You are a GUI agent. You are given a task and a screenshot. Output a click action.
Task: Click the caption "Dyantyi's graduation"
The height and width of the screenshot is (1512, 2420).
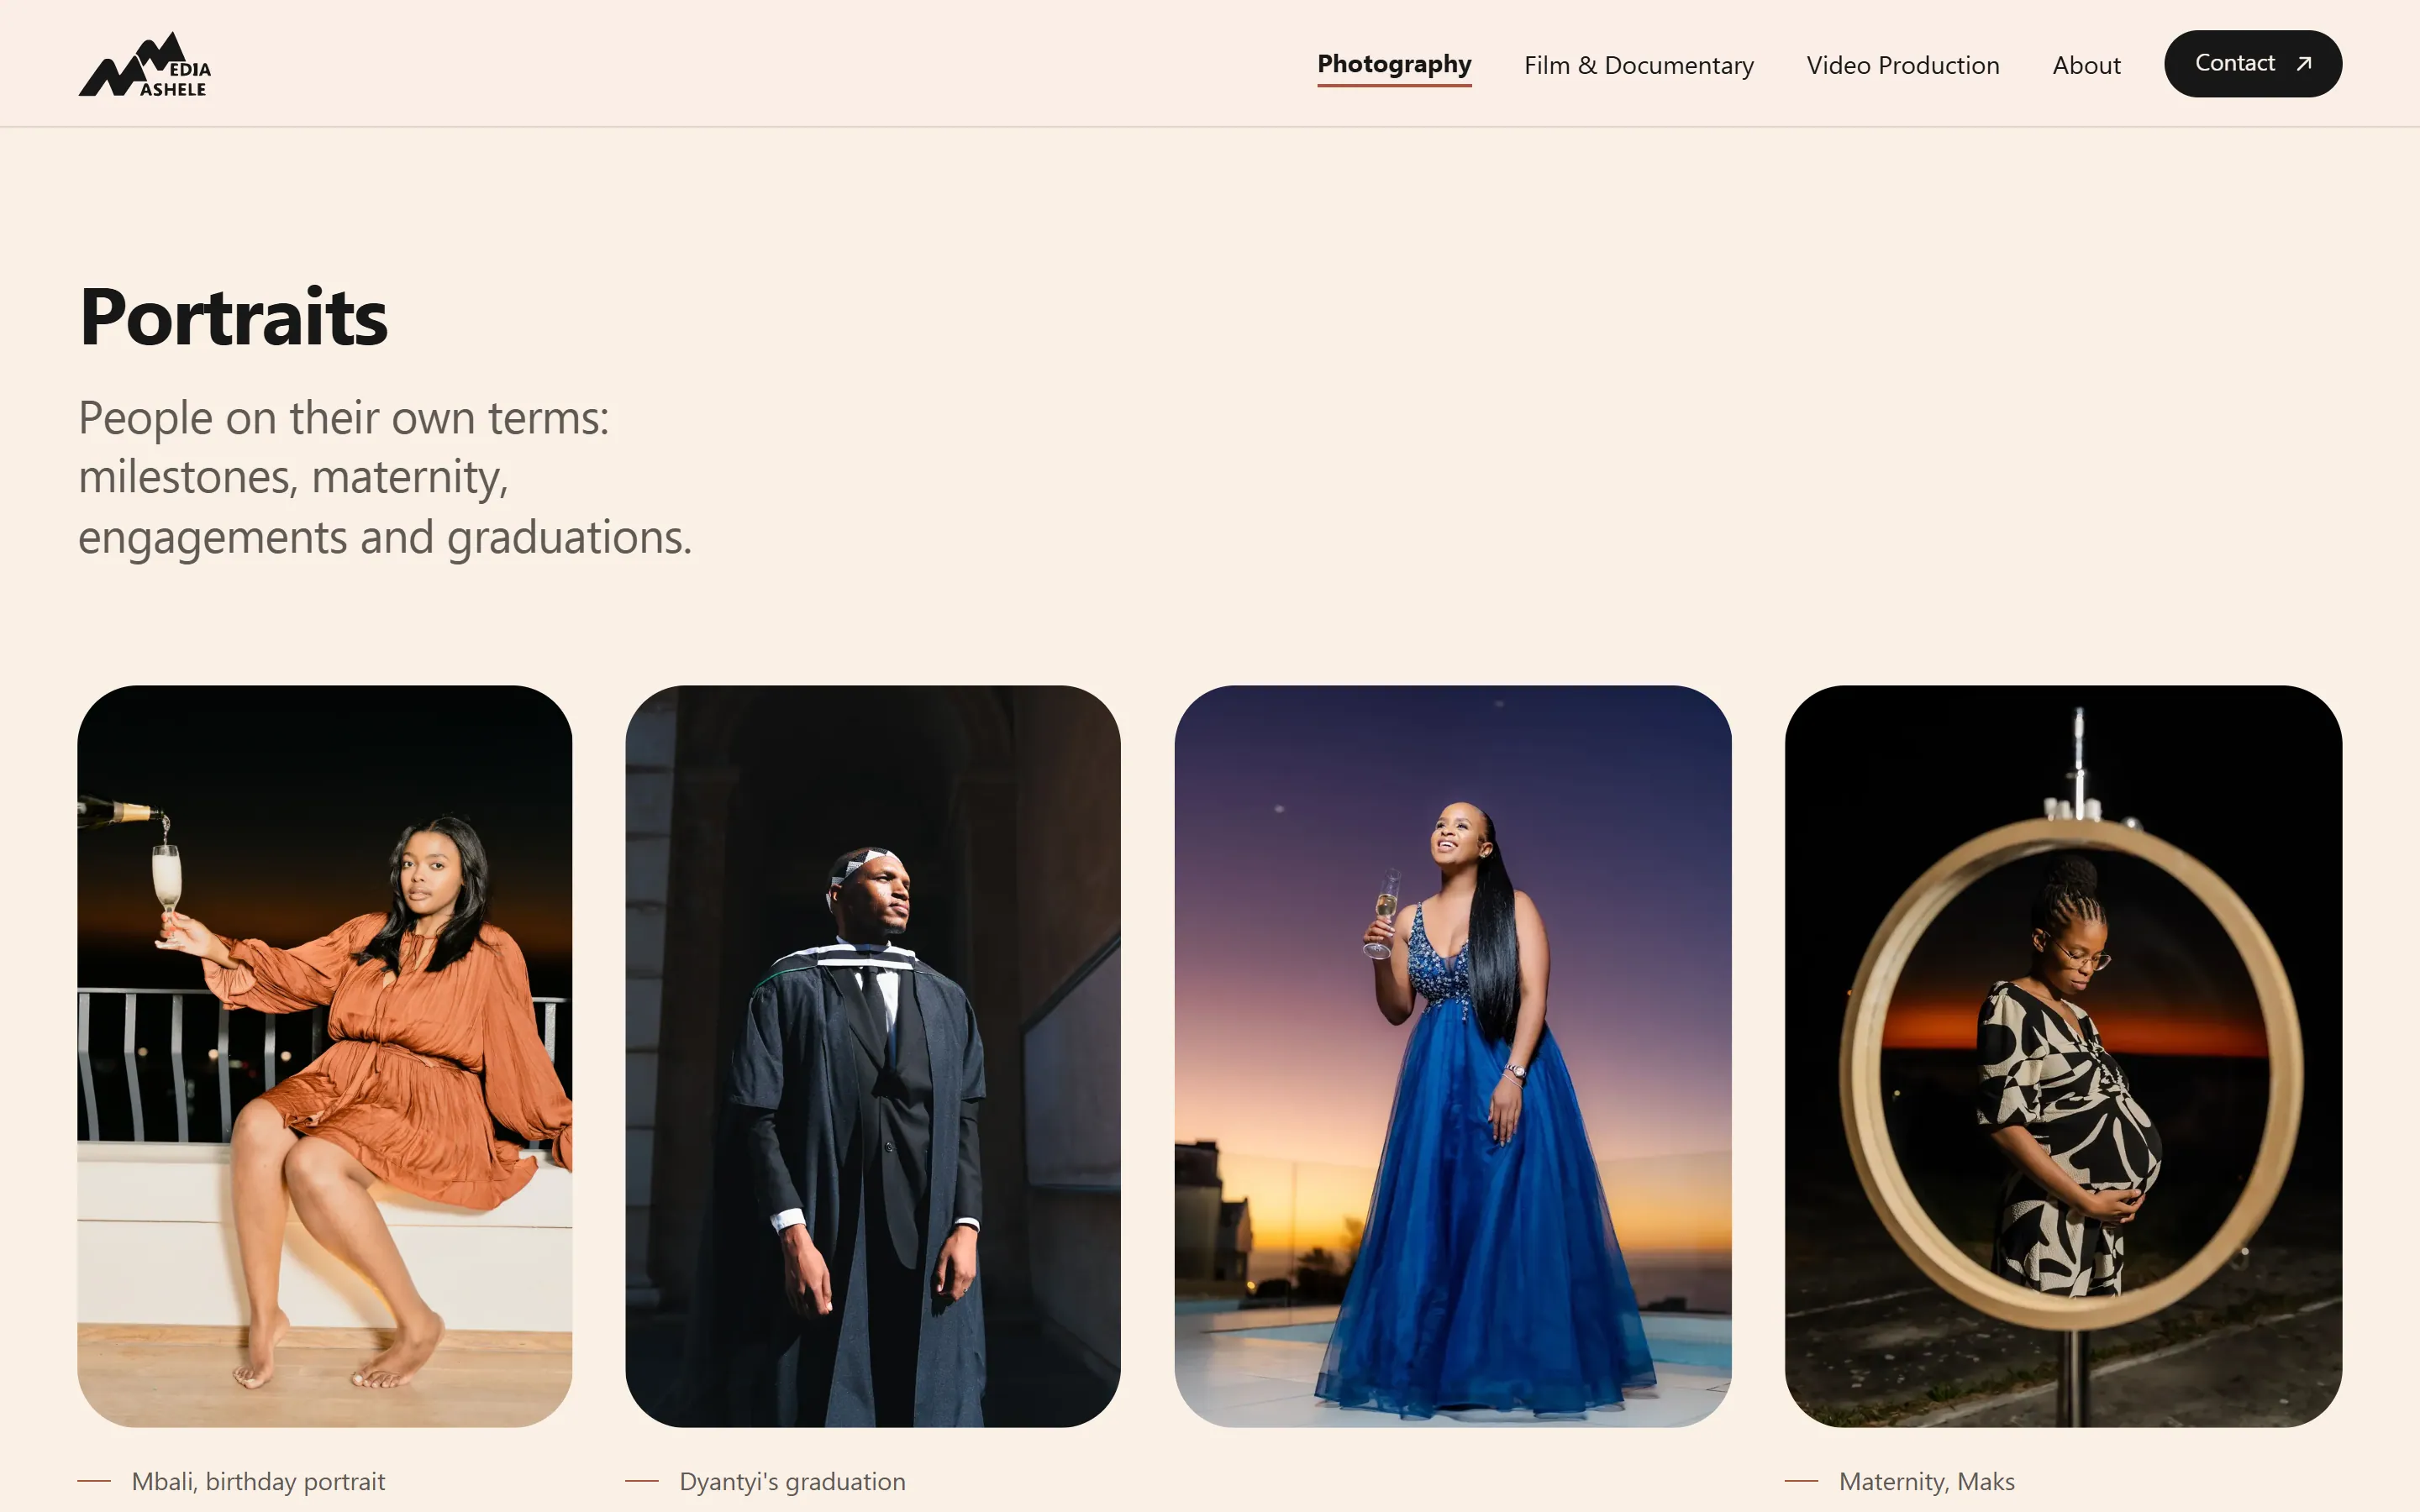click(792, 1481)
